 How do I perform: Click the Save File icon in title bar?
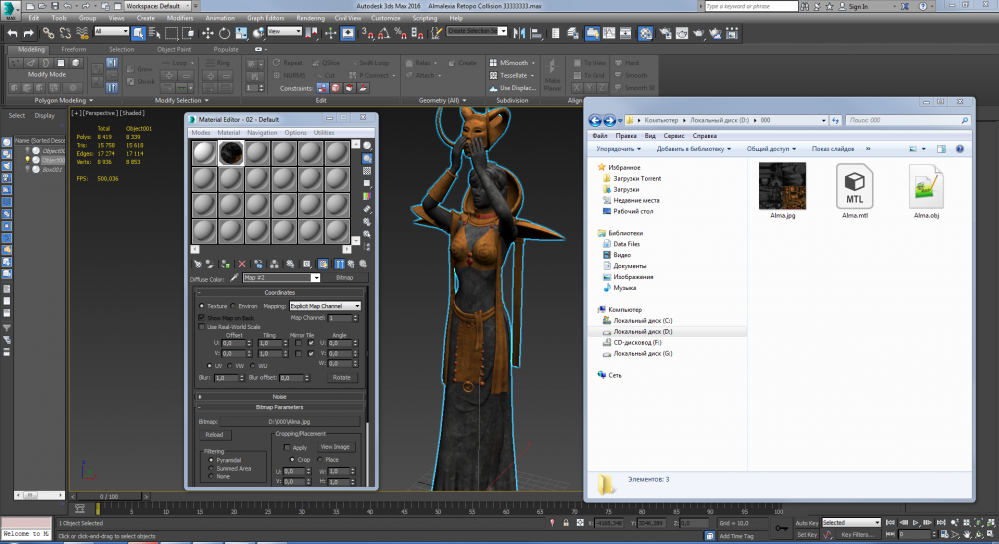pyautogui.click(x=55, y=6)
